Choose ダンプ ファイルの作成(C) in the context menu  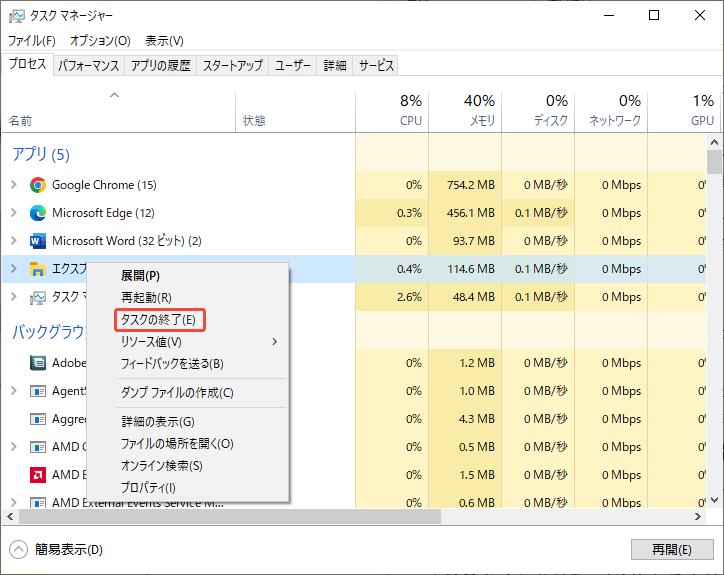pyautogui.click(x=187, y=393)
